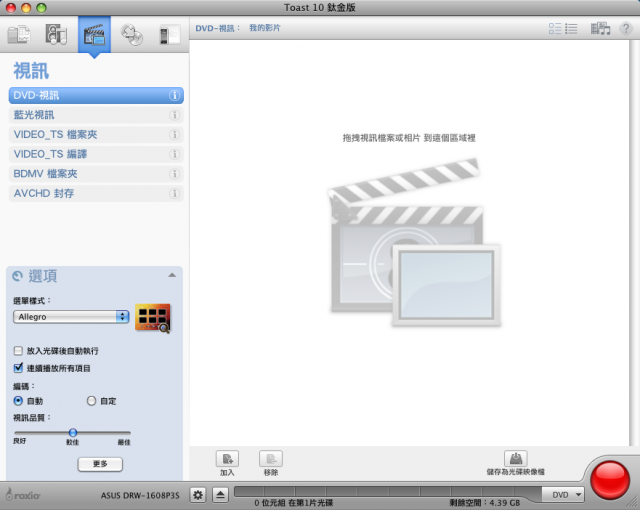Uncheck 連續播放所有項目 checkbox
Image resolution: width=640 pixels, height=510 pixels.
tap(18, 368)
